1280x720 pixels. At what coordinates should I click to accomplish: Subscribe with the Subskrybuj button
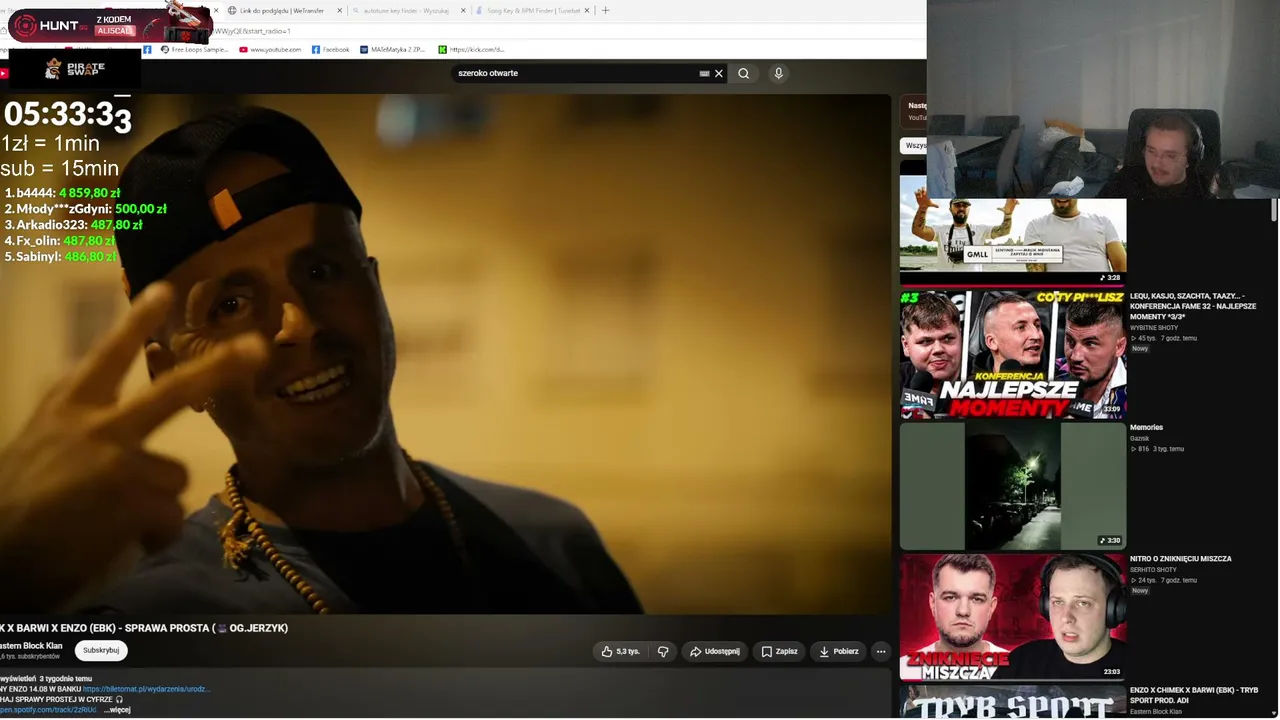tap(101, 650)
